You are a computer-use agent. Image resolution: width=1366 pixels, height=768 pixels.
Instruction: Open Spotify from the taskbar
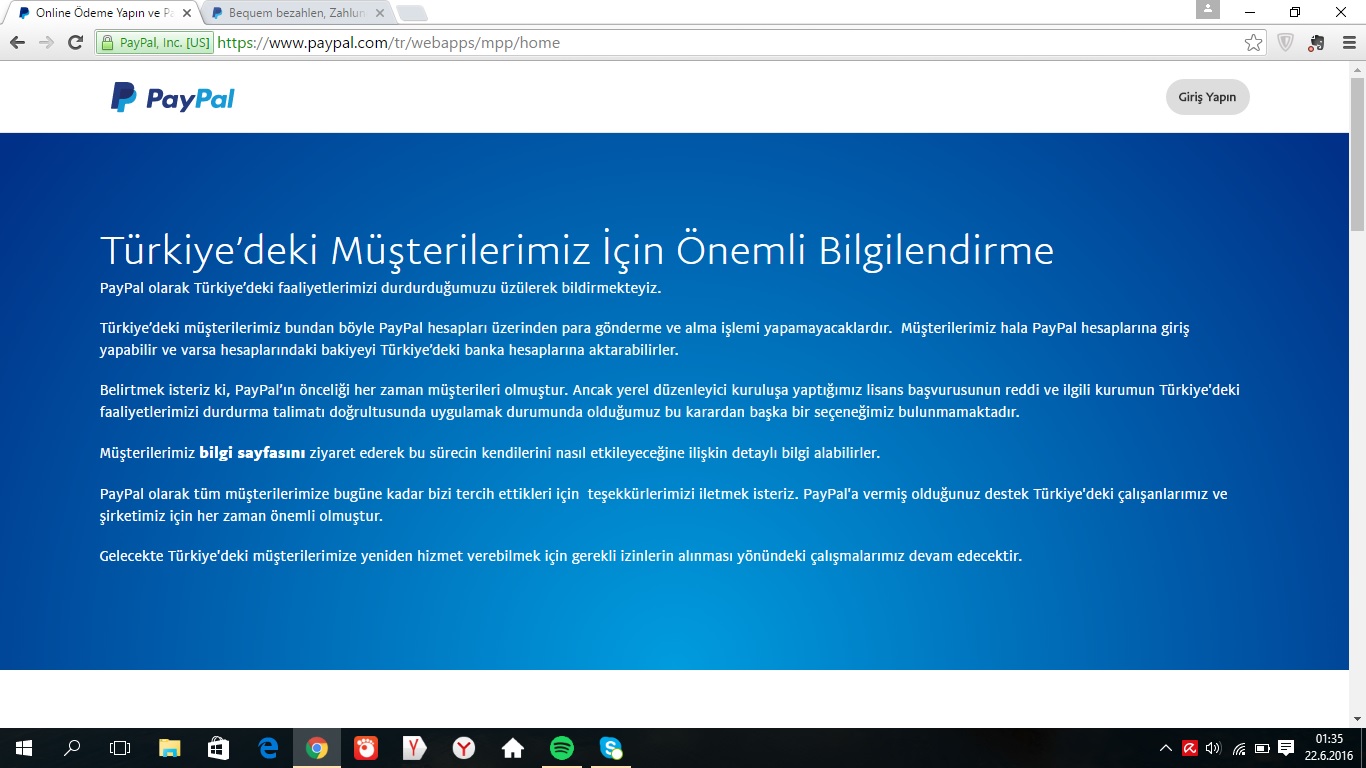click(x=562, y=748)
